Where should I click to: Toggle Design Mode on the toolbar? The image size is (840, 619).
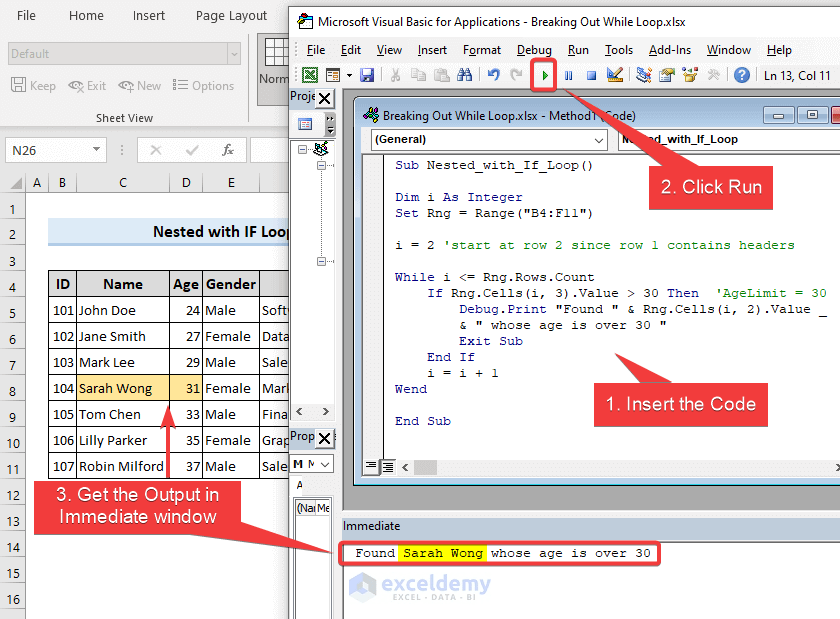click(x=615, y=75)
